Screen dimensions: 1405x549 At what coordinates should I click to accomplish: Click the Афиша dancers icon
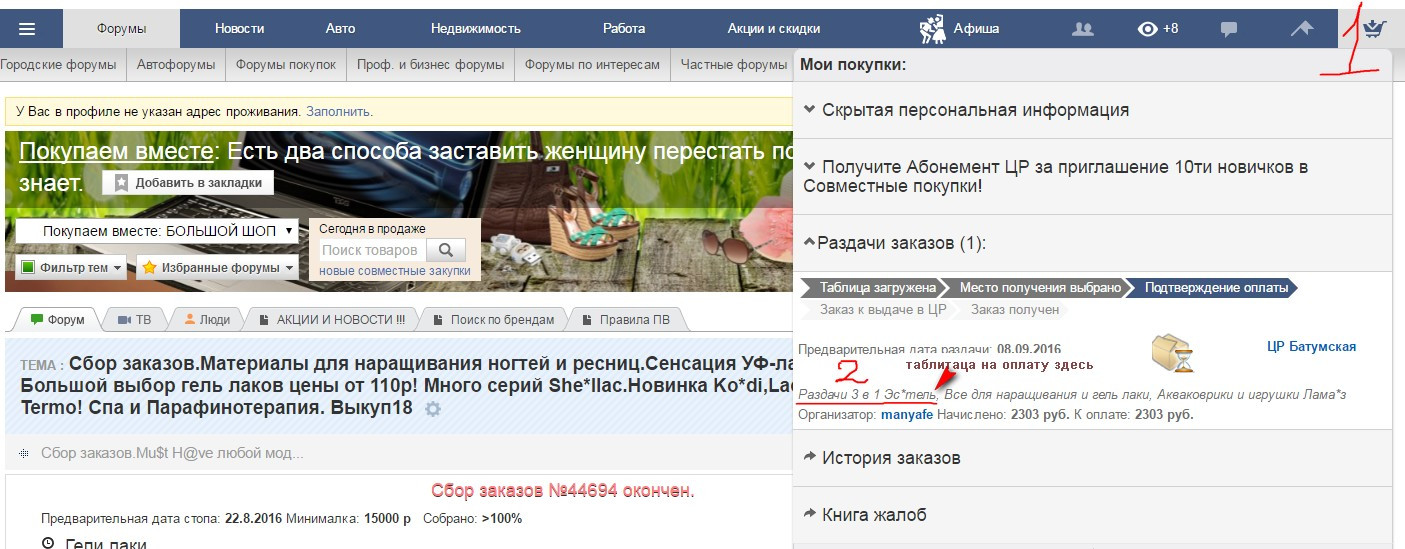point(933,29)
